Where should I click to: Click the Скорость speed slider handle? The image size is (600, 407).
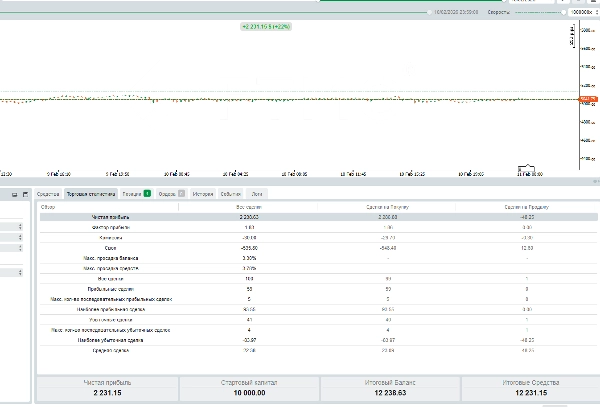coord(561,13)
